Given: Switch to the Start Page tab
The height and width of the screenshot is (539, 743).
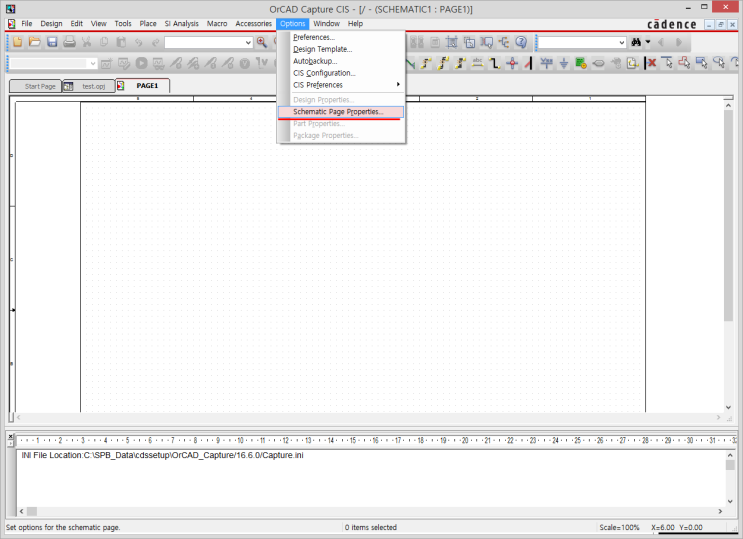Looking at the screenshot, I should point(36,86).
